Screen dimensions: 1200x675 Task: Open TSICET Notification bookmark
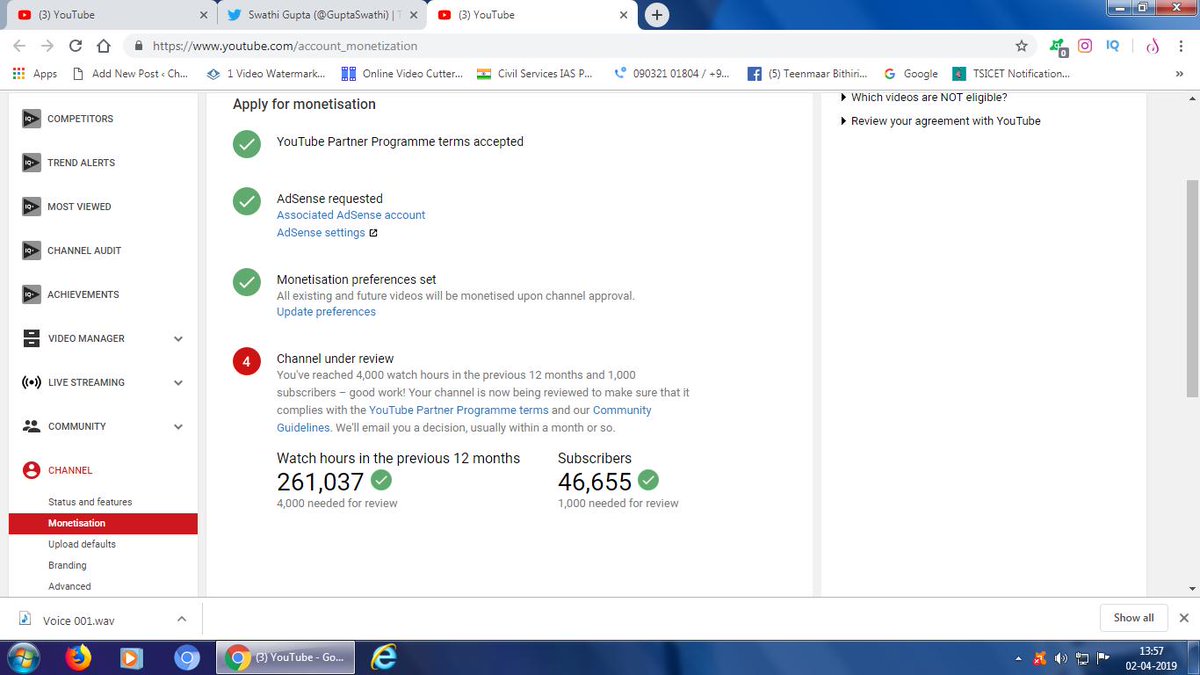1011,73
